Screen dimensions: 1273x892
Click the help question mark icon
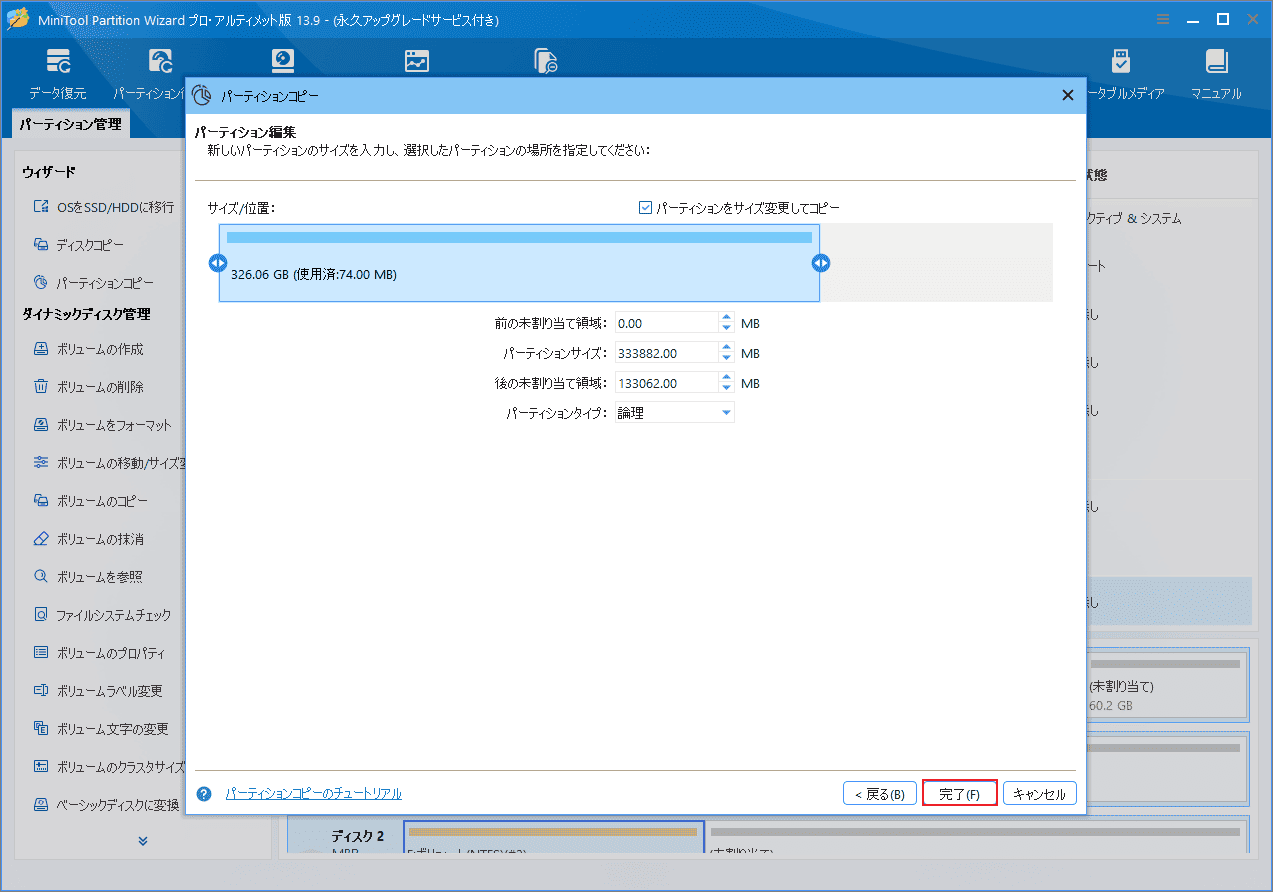(x=204, y=794)
